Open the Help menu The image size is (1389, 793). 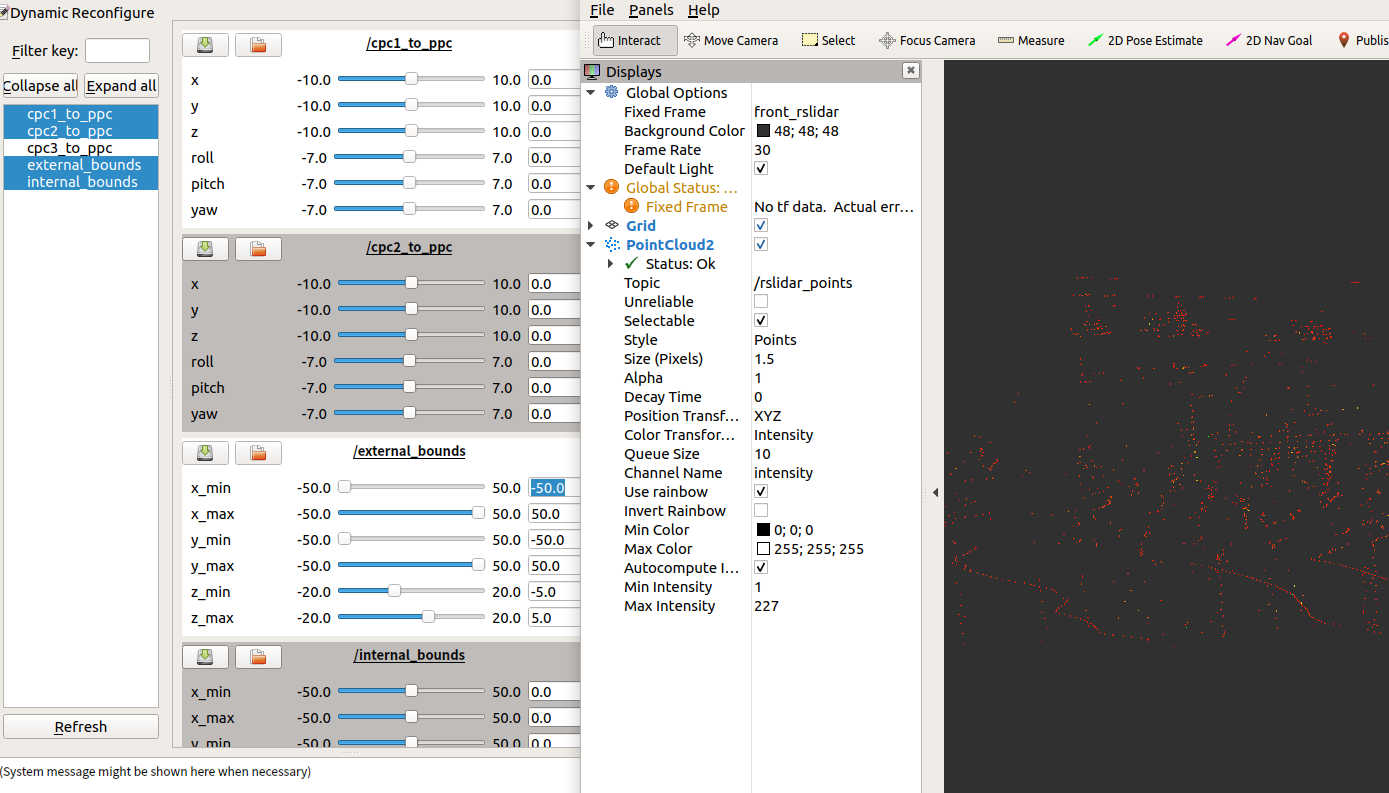tap(703, 10)
